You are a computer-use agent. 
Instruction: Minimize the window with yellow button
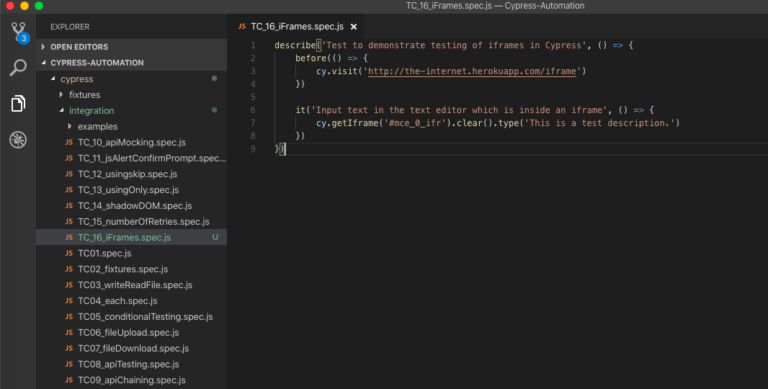[x=24, y=6]
